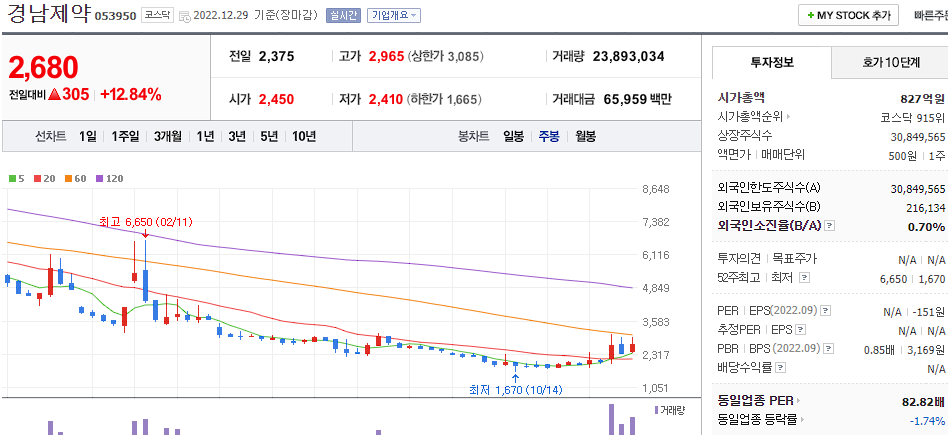948x435 pixels.
Task: Open help icon next to PBR BPS(2022.09)
Action: [829, 348]
